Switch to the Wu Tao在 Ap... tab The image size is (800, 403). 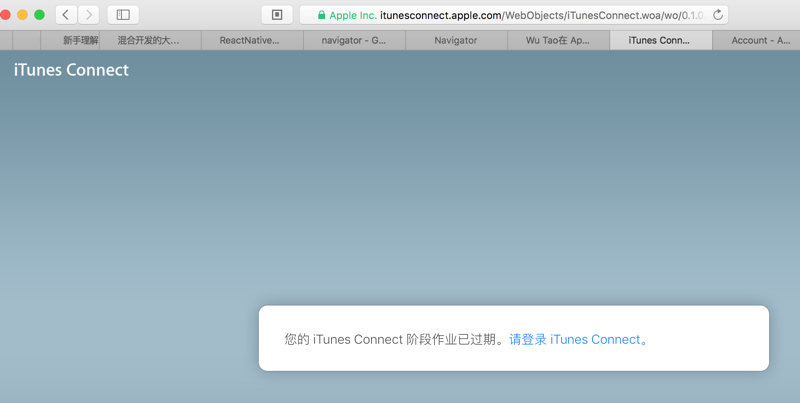[558, 40]
